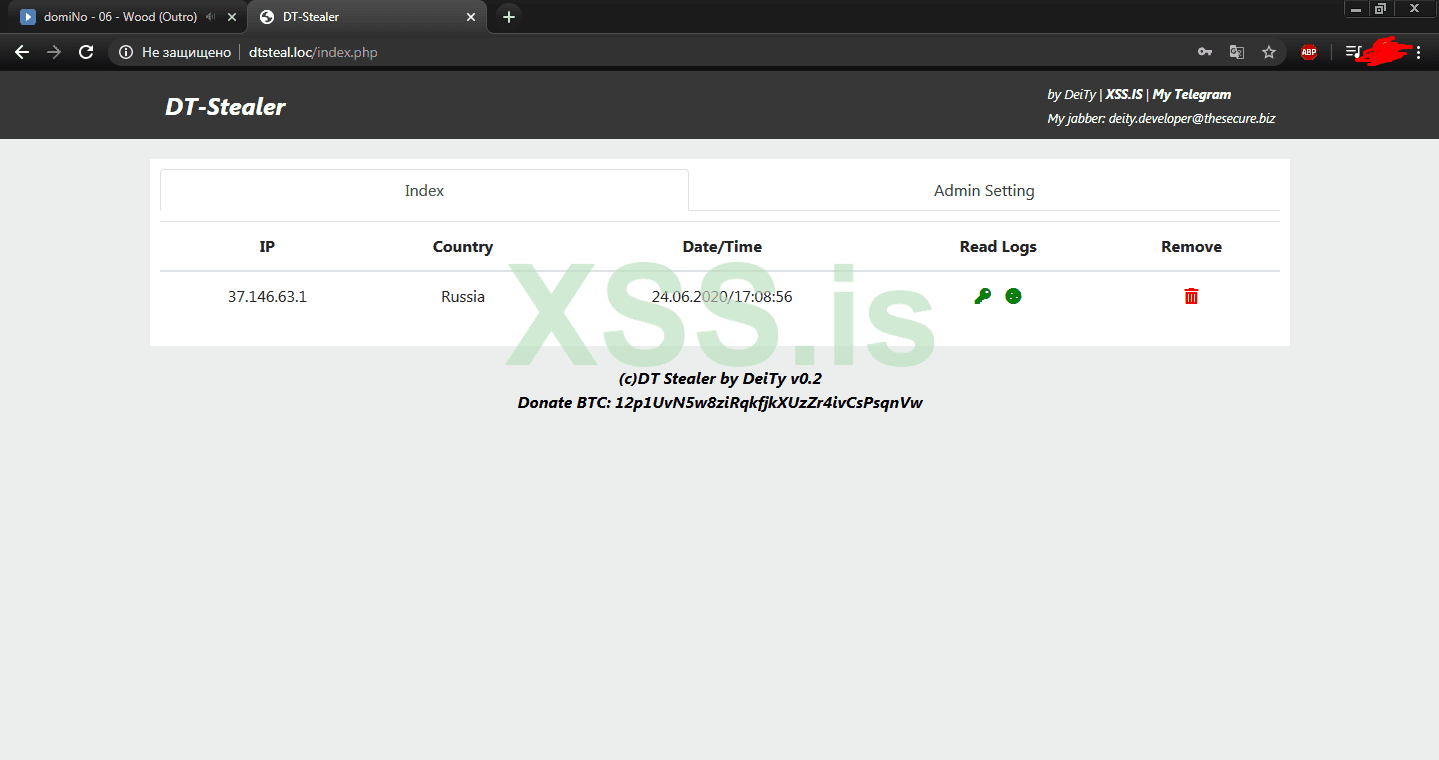This screenshot has height=760, width=1439.
Task: Open the green cookies icon for 37.146.63.1
Action: pos(1013,296)
